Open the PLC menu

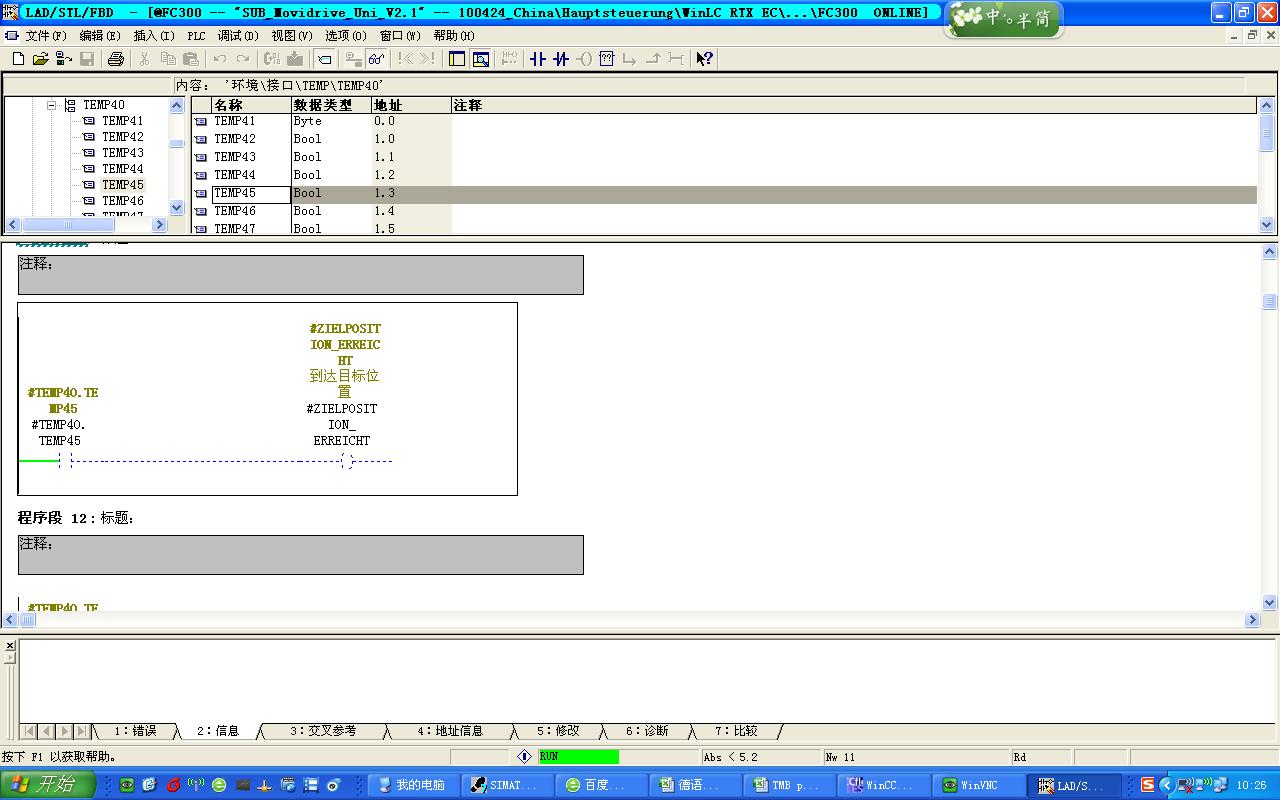(x=197, y=35)
